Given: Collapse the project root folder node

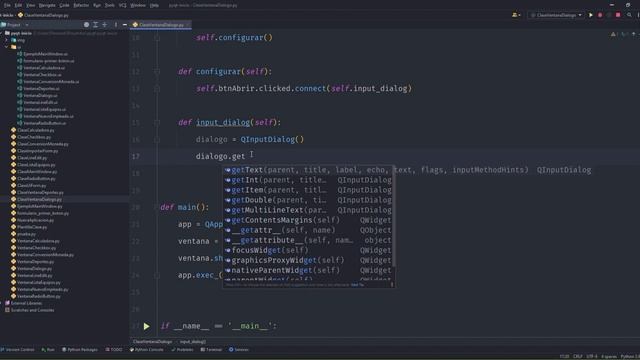Looking at the screenshot, I should tap(2, 33).
